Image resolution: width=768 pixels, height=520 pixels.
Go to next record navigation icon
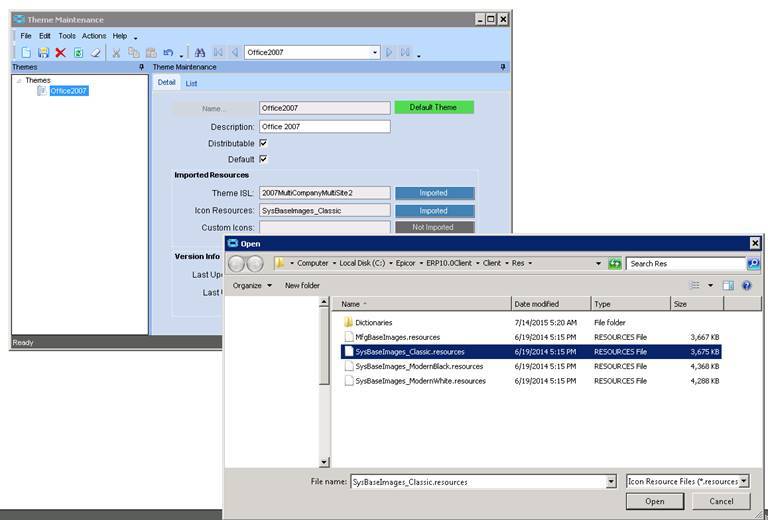pos(389,52)
